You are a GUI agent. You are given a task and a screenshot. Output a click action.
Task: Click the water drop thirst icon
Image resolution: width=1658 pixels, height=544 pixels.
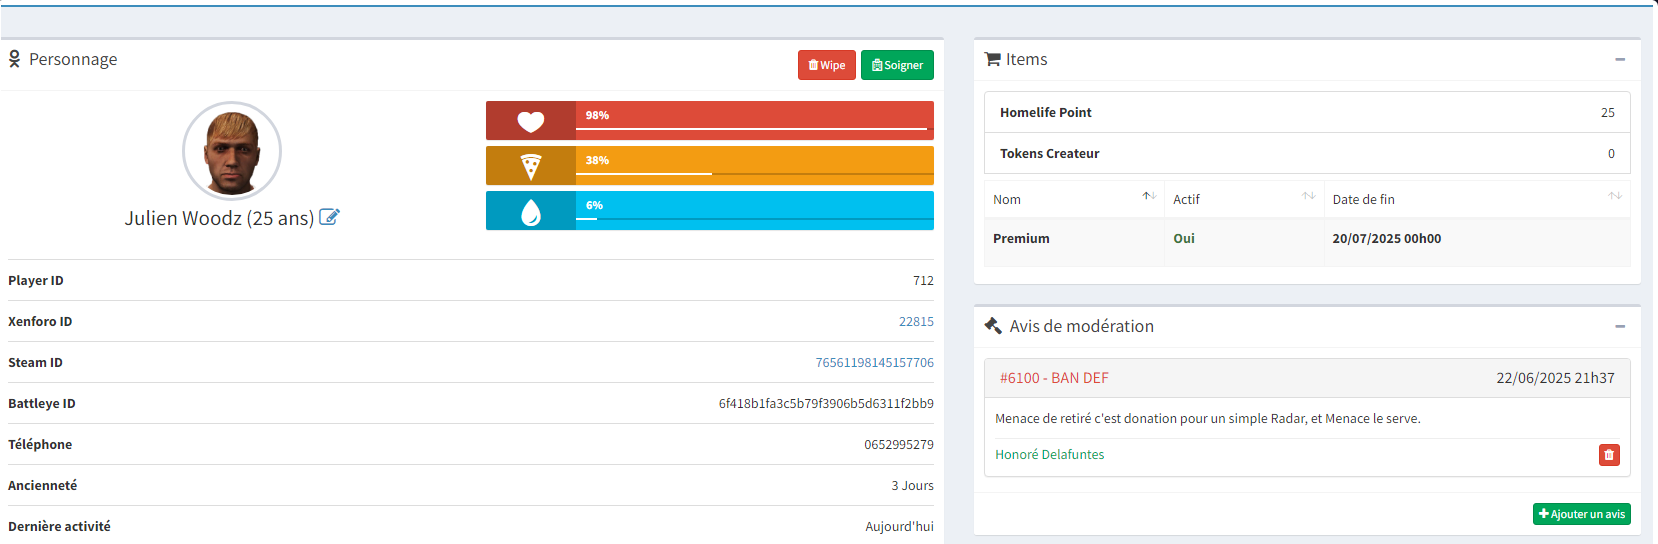point(531,211)
